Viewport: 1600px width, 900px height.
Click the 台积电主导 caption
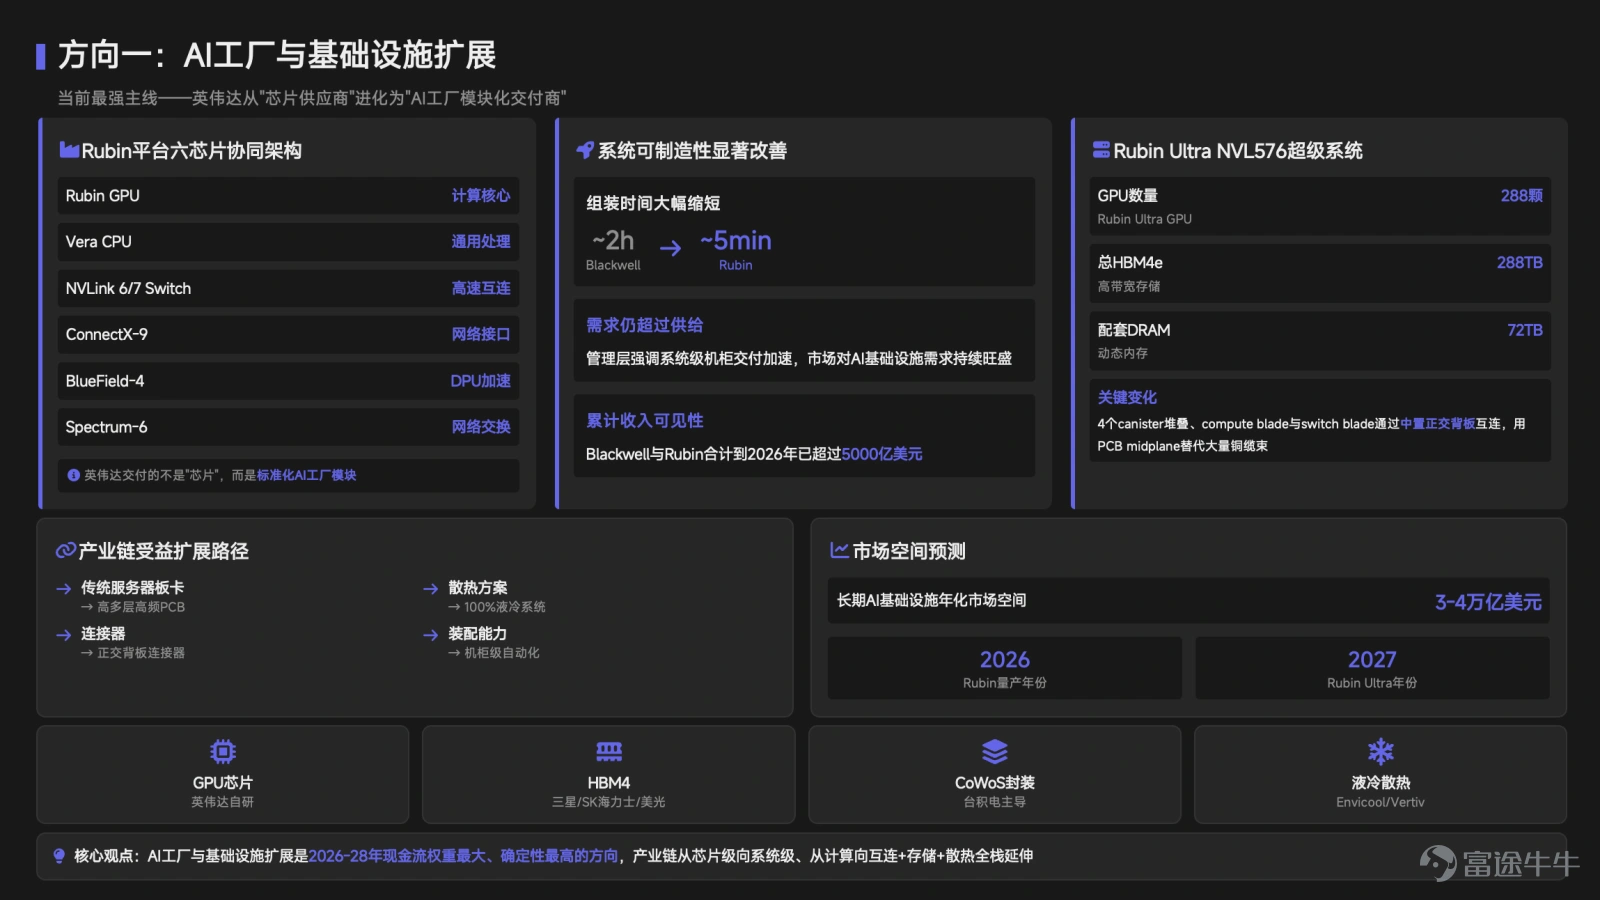[995, 802]
